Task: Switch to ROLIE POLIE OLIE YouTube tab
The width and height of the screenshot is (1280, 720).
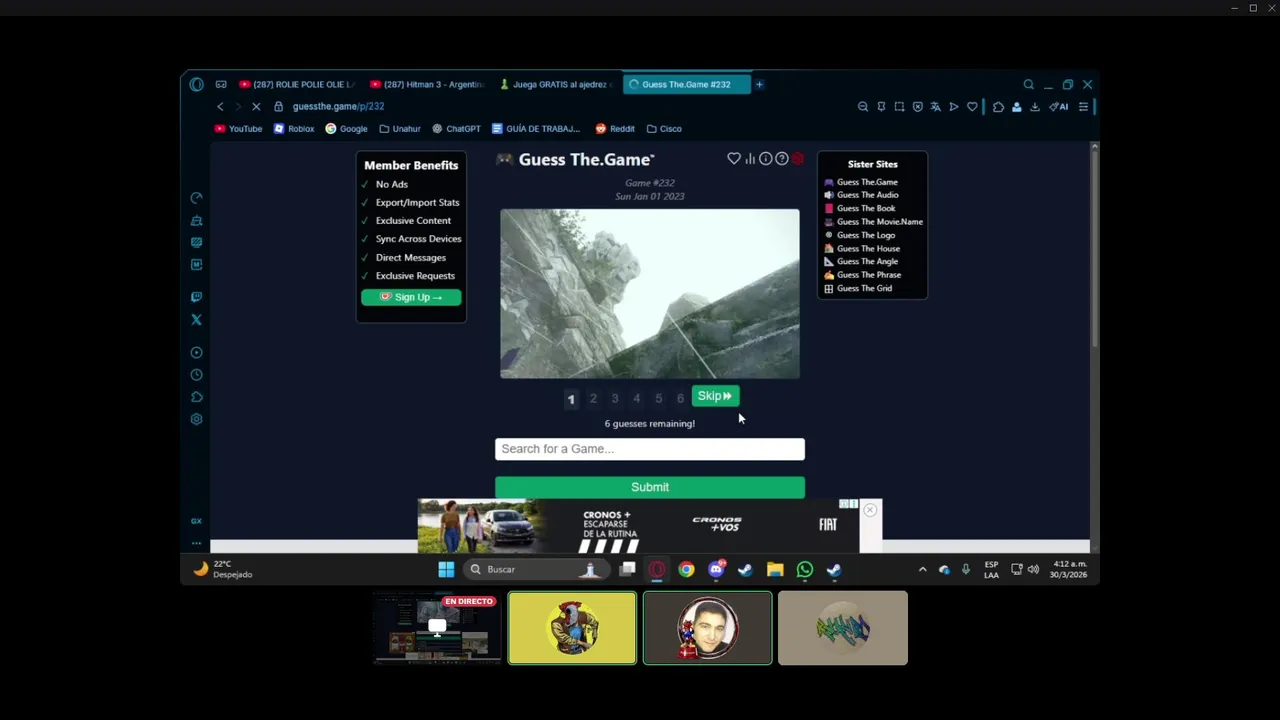Action: point(297,85)
